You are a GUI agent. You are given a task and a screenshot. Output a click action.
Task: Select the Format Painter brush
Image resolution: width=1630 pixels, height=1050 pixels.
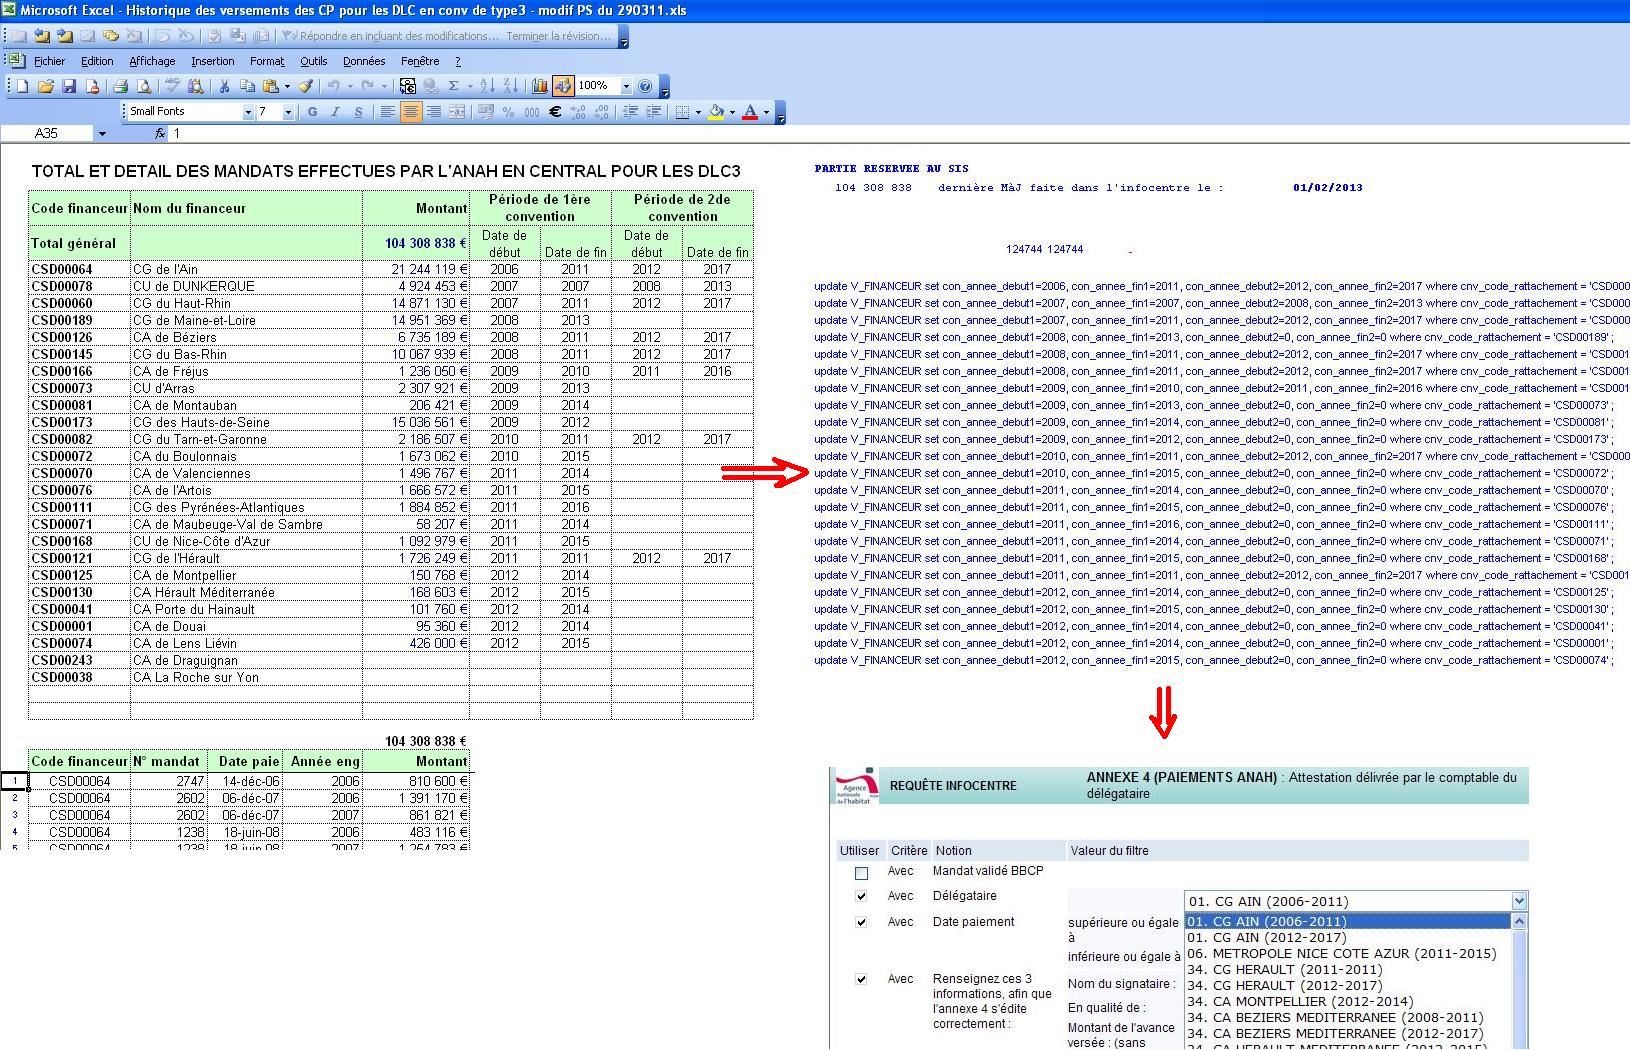[x=306, y=86]
